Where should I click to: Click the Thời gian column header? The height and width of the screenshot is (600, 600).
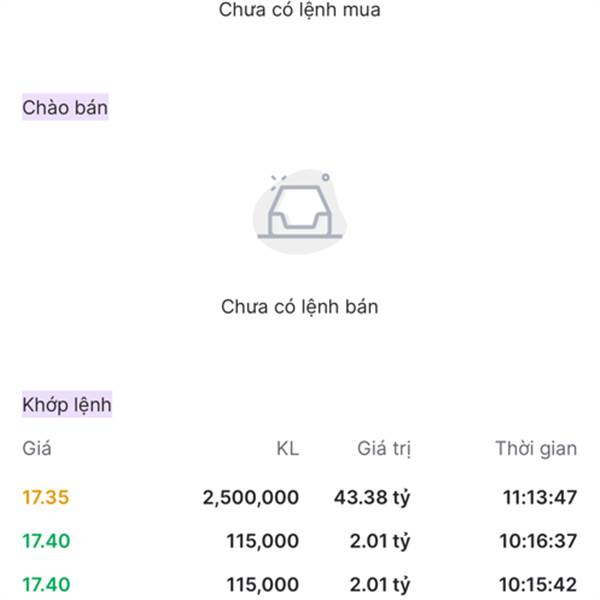[x=536, y=449]
